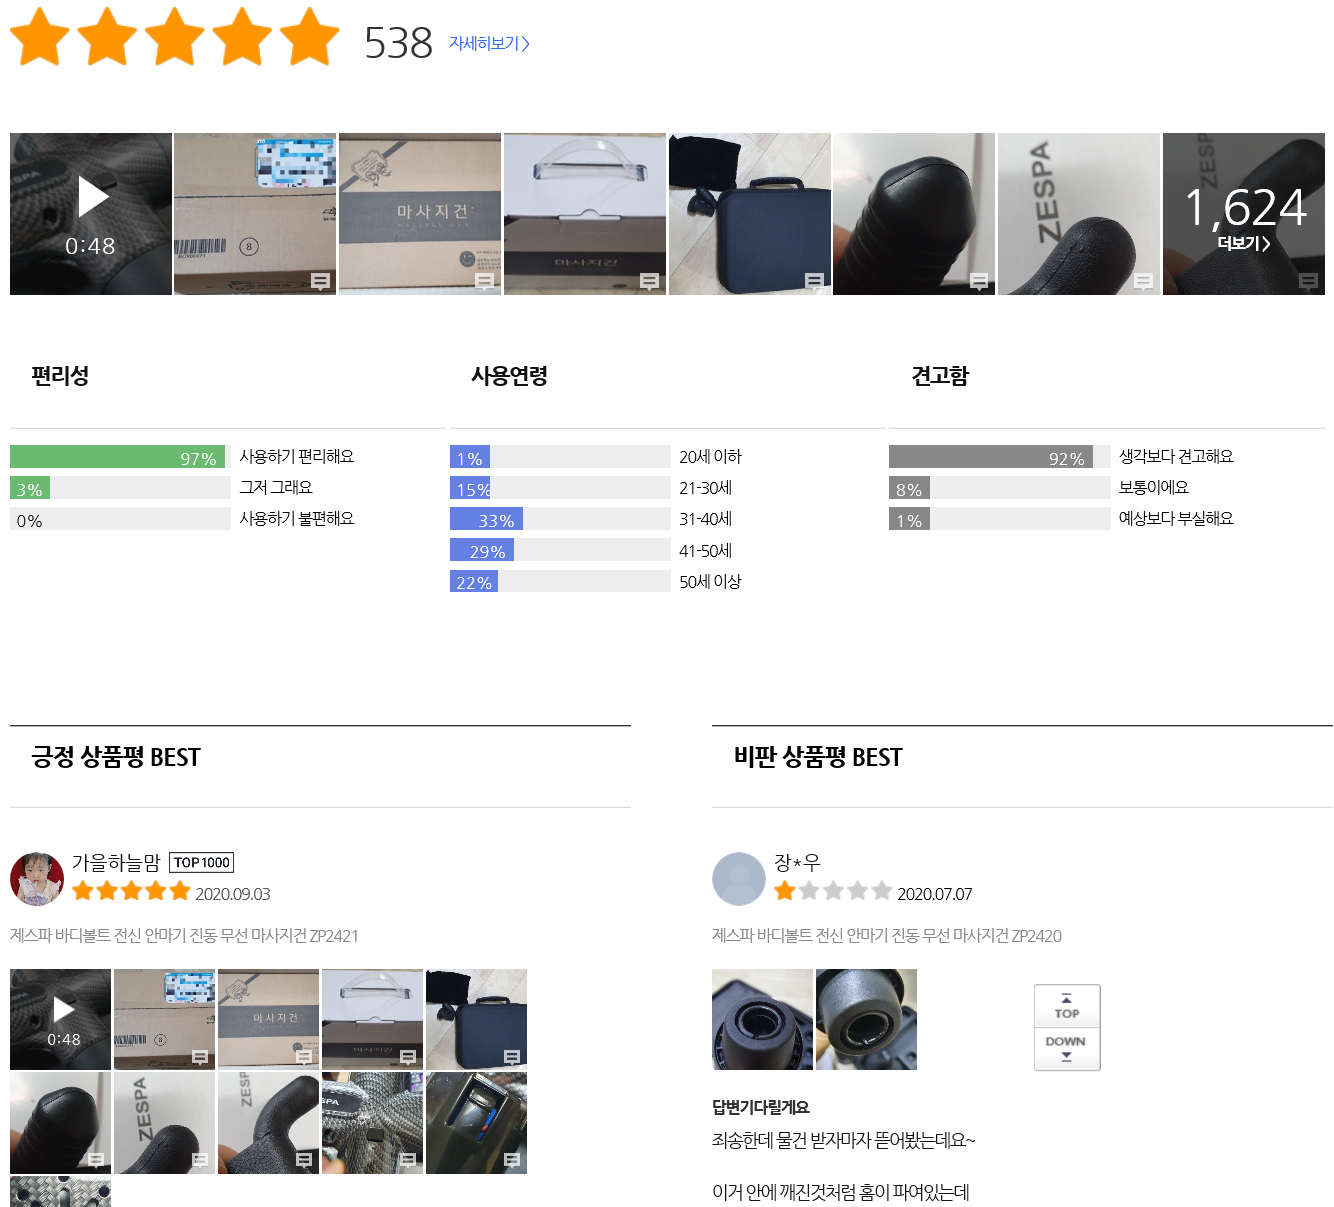
Task: Click the DOWN scroll button
Action: (x=1067, y=1049)
